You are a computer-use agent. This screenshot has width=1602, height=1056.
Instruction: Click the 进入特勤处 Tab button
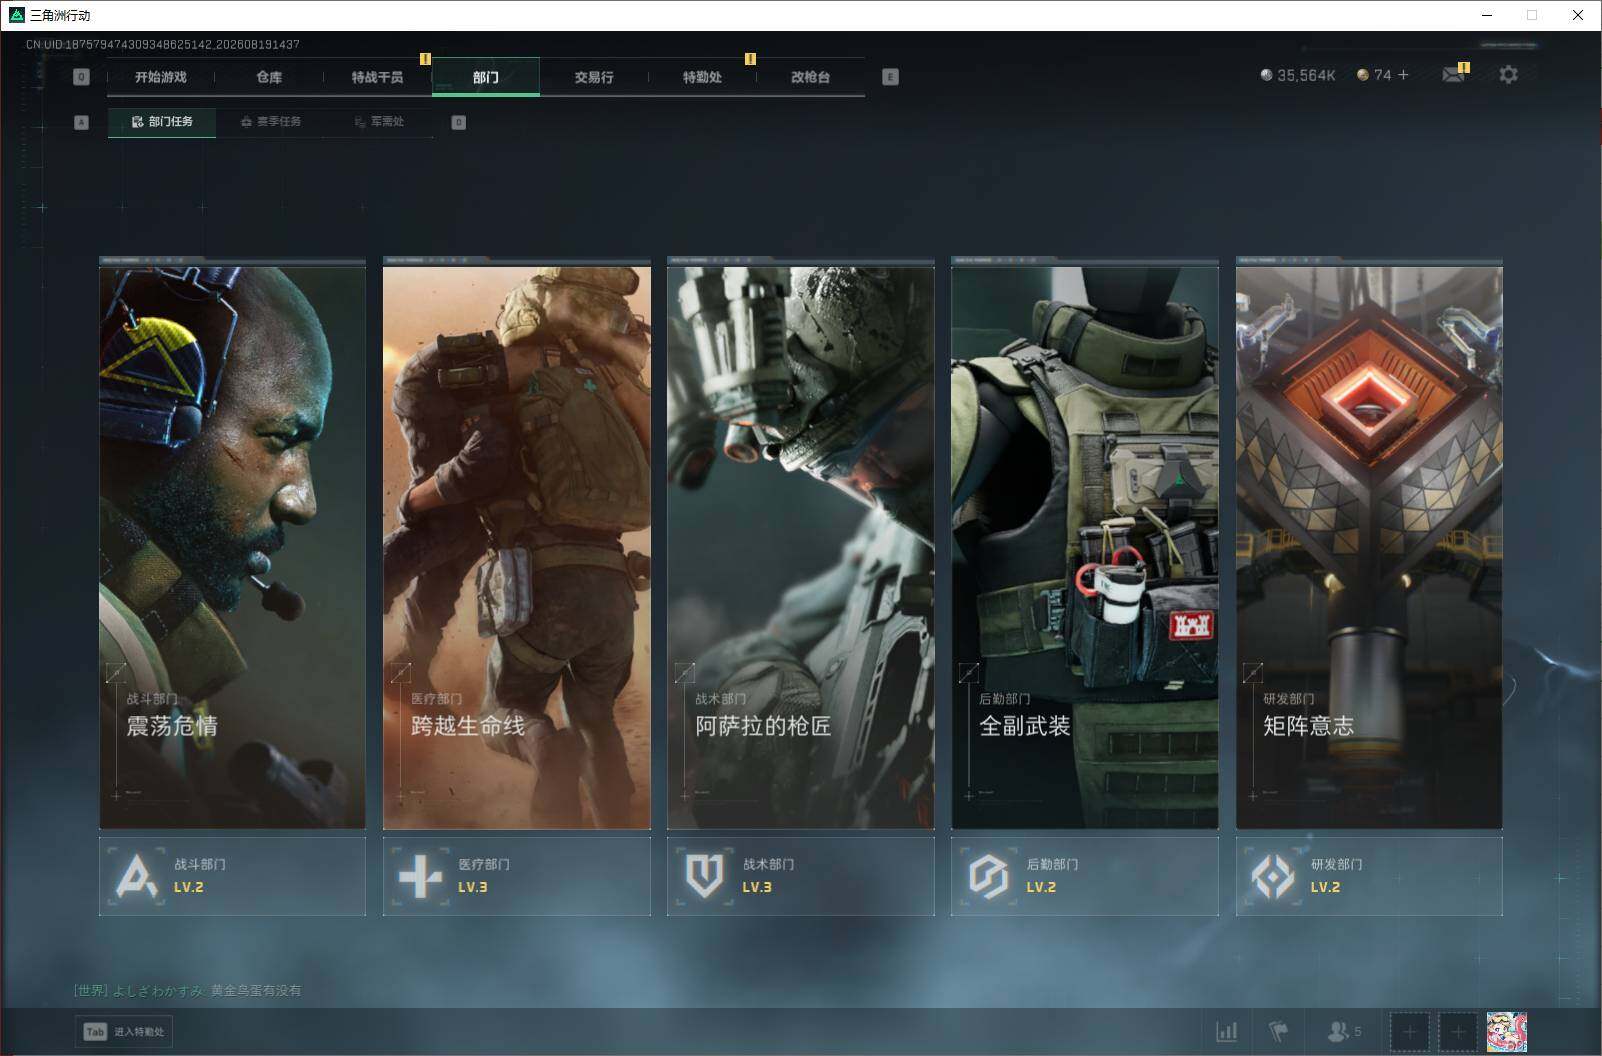[124, 1032]
